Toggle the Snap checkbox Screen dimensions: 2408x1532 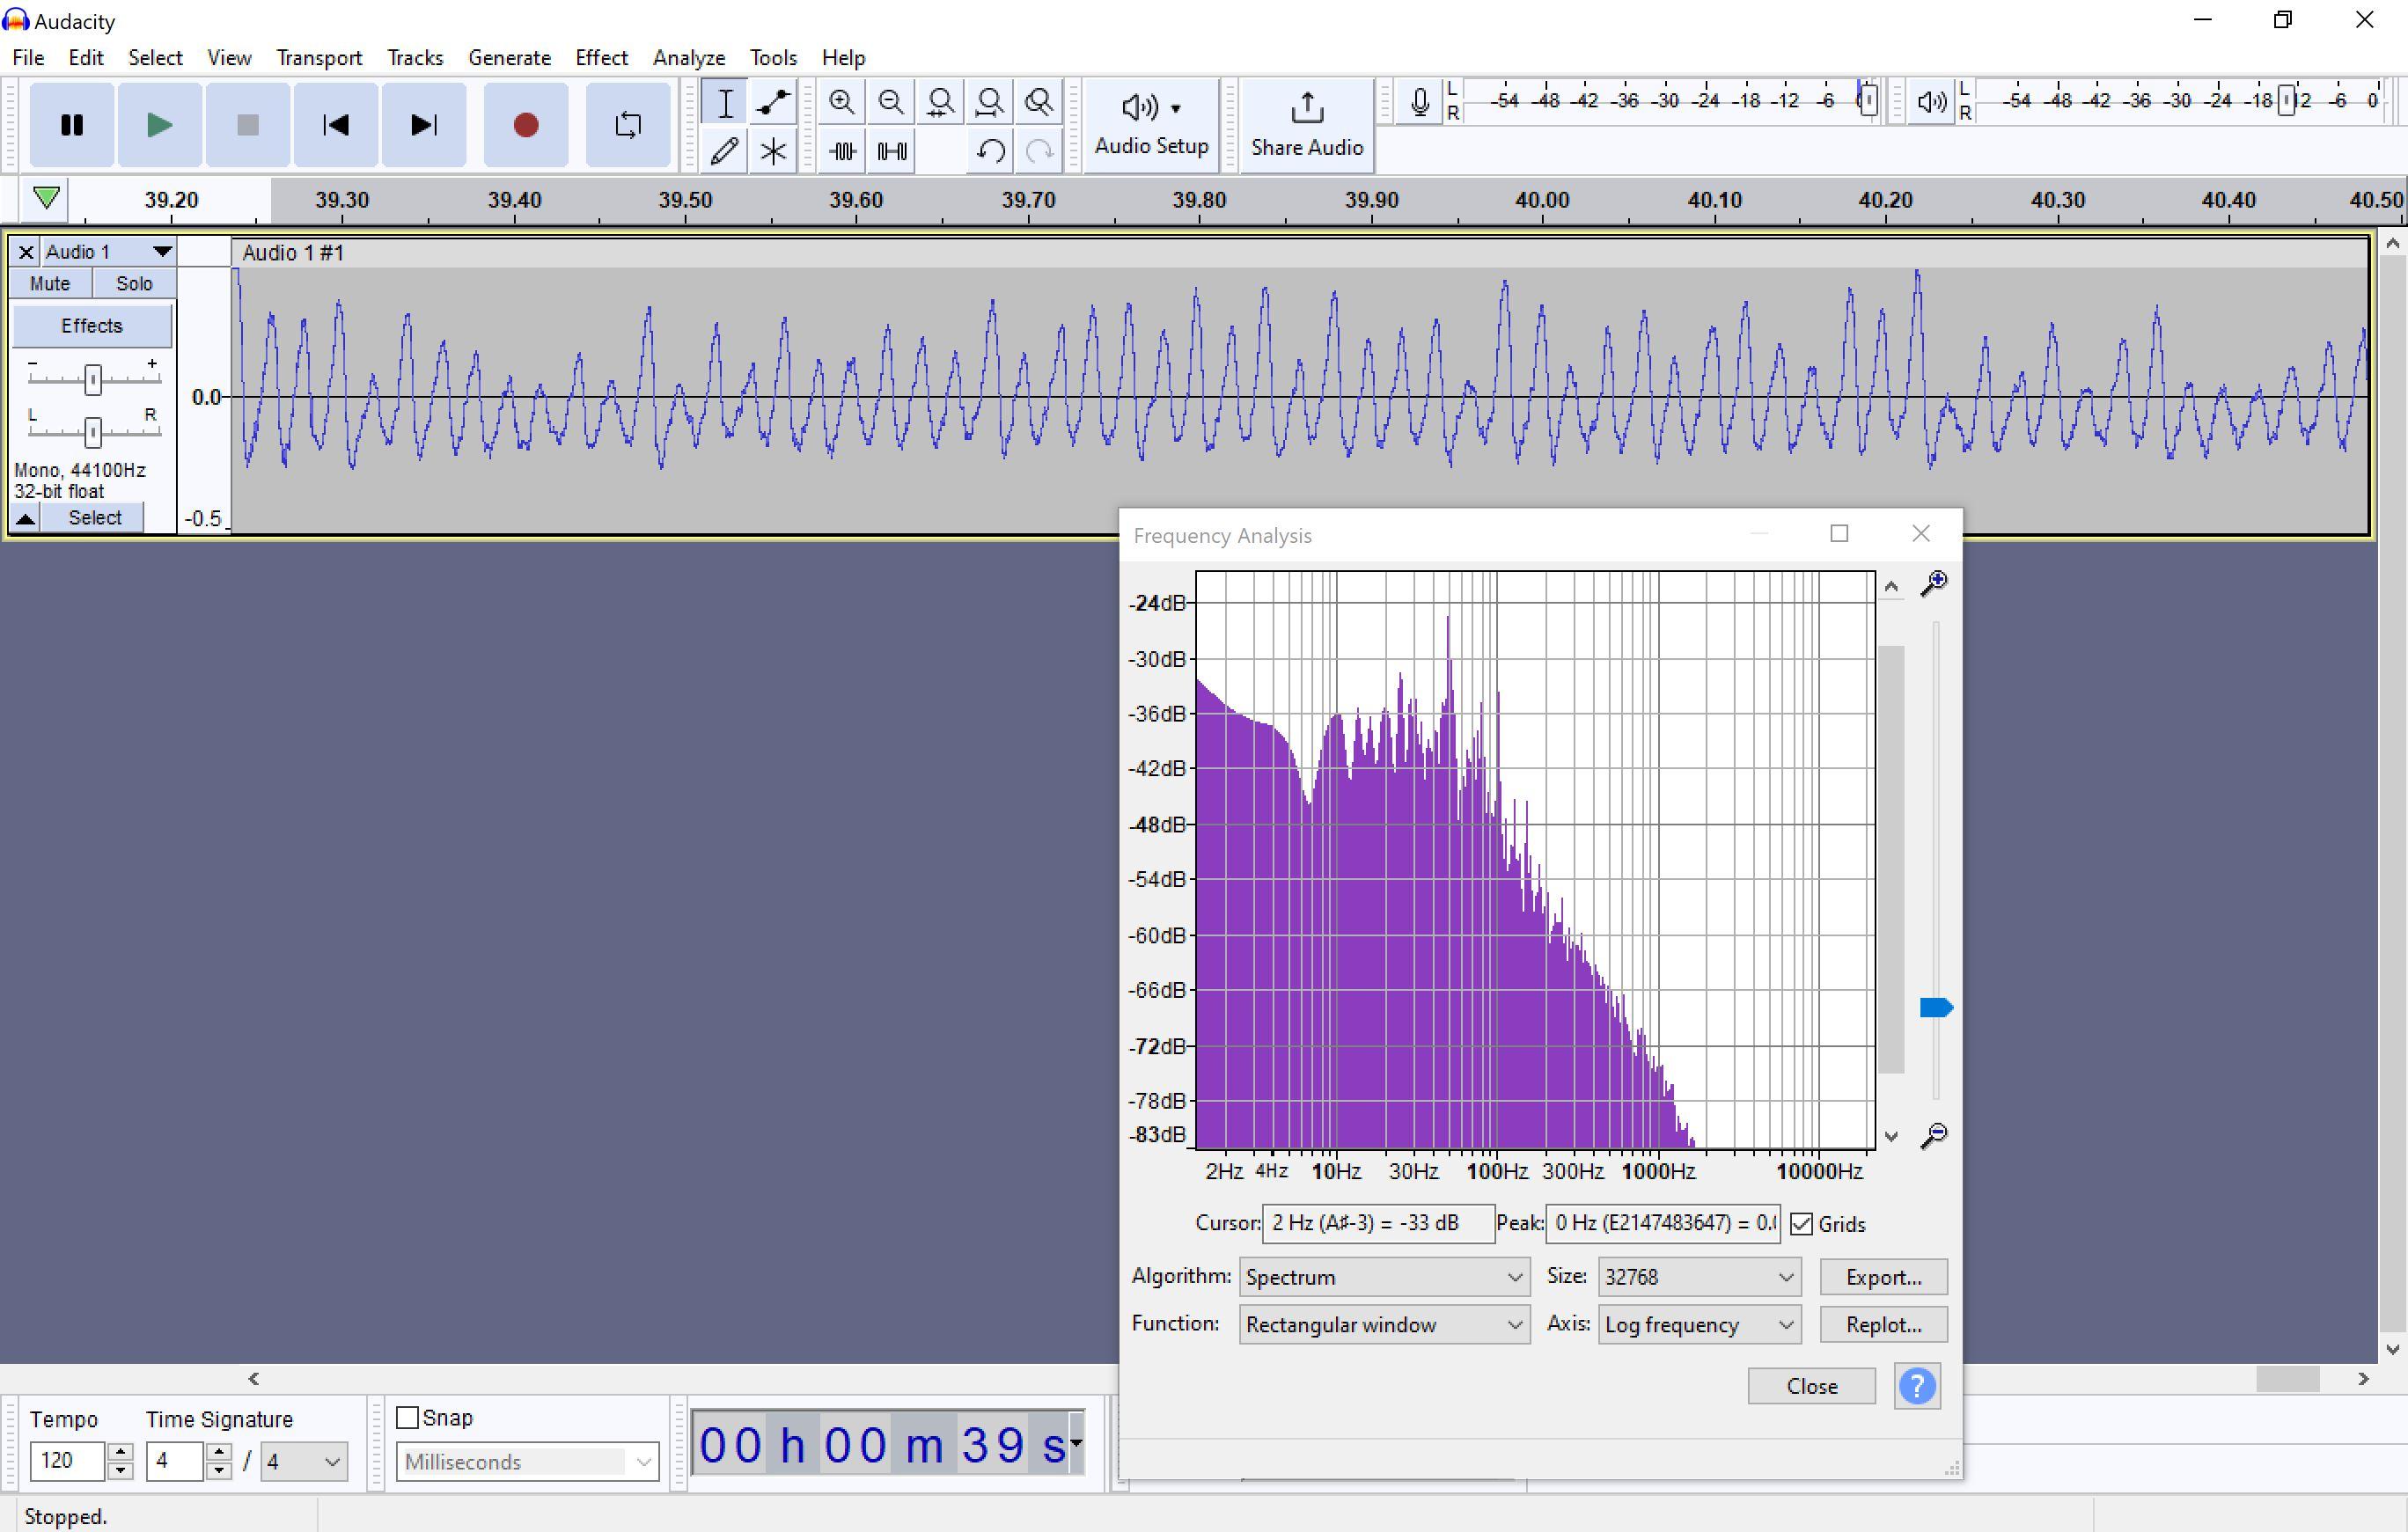(x=407, y=1417)
